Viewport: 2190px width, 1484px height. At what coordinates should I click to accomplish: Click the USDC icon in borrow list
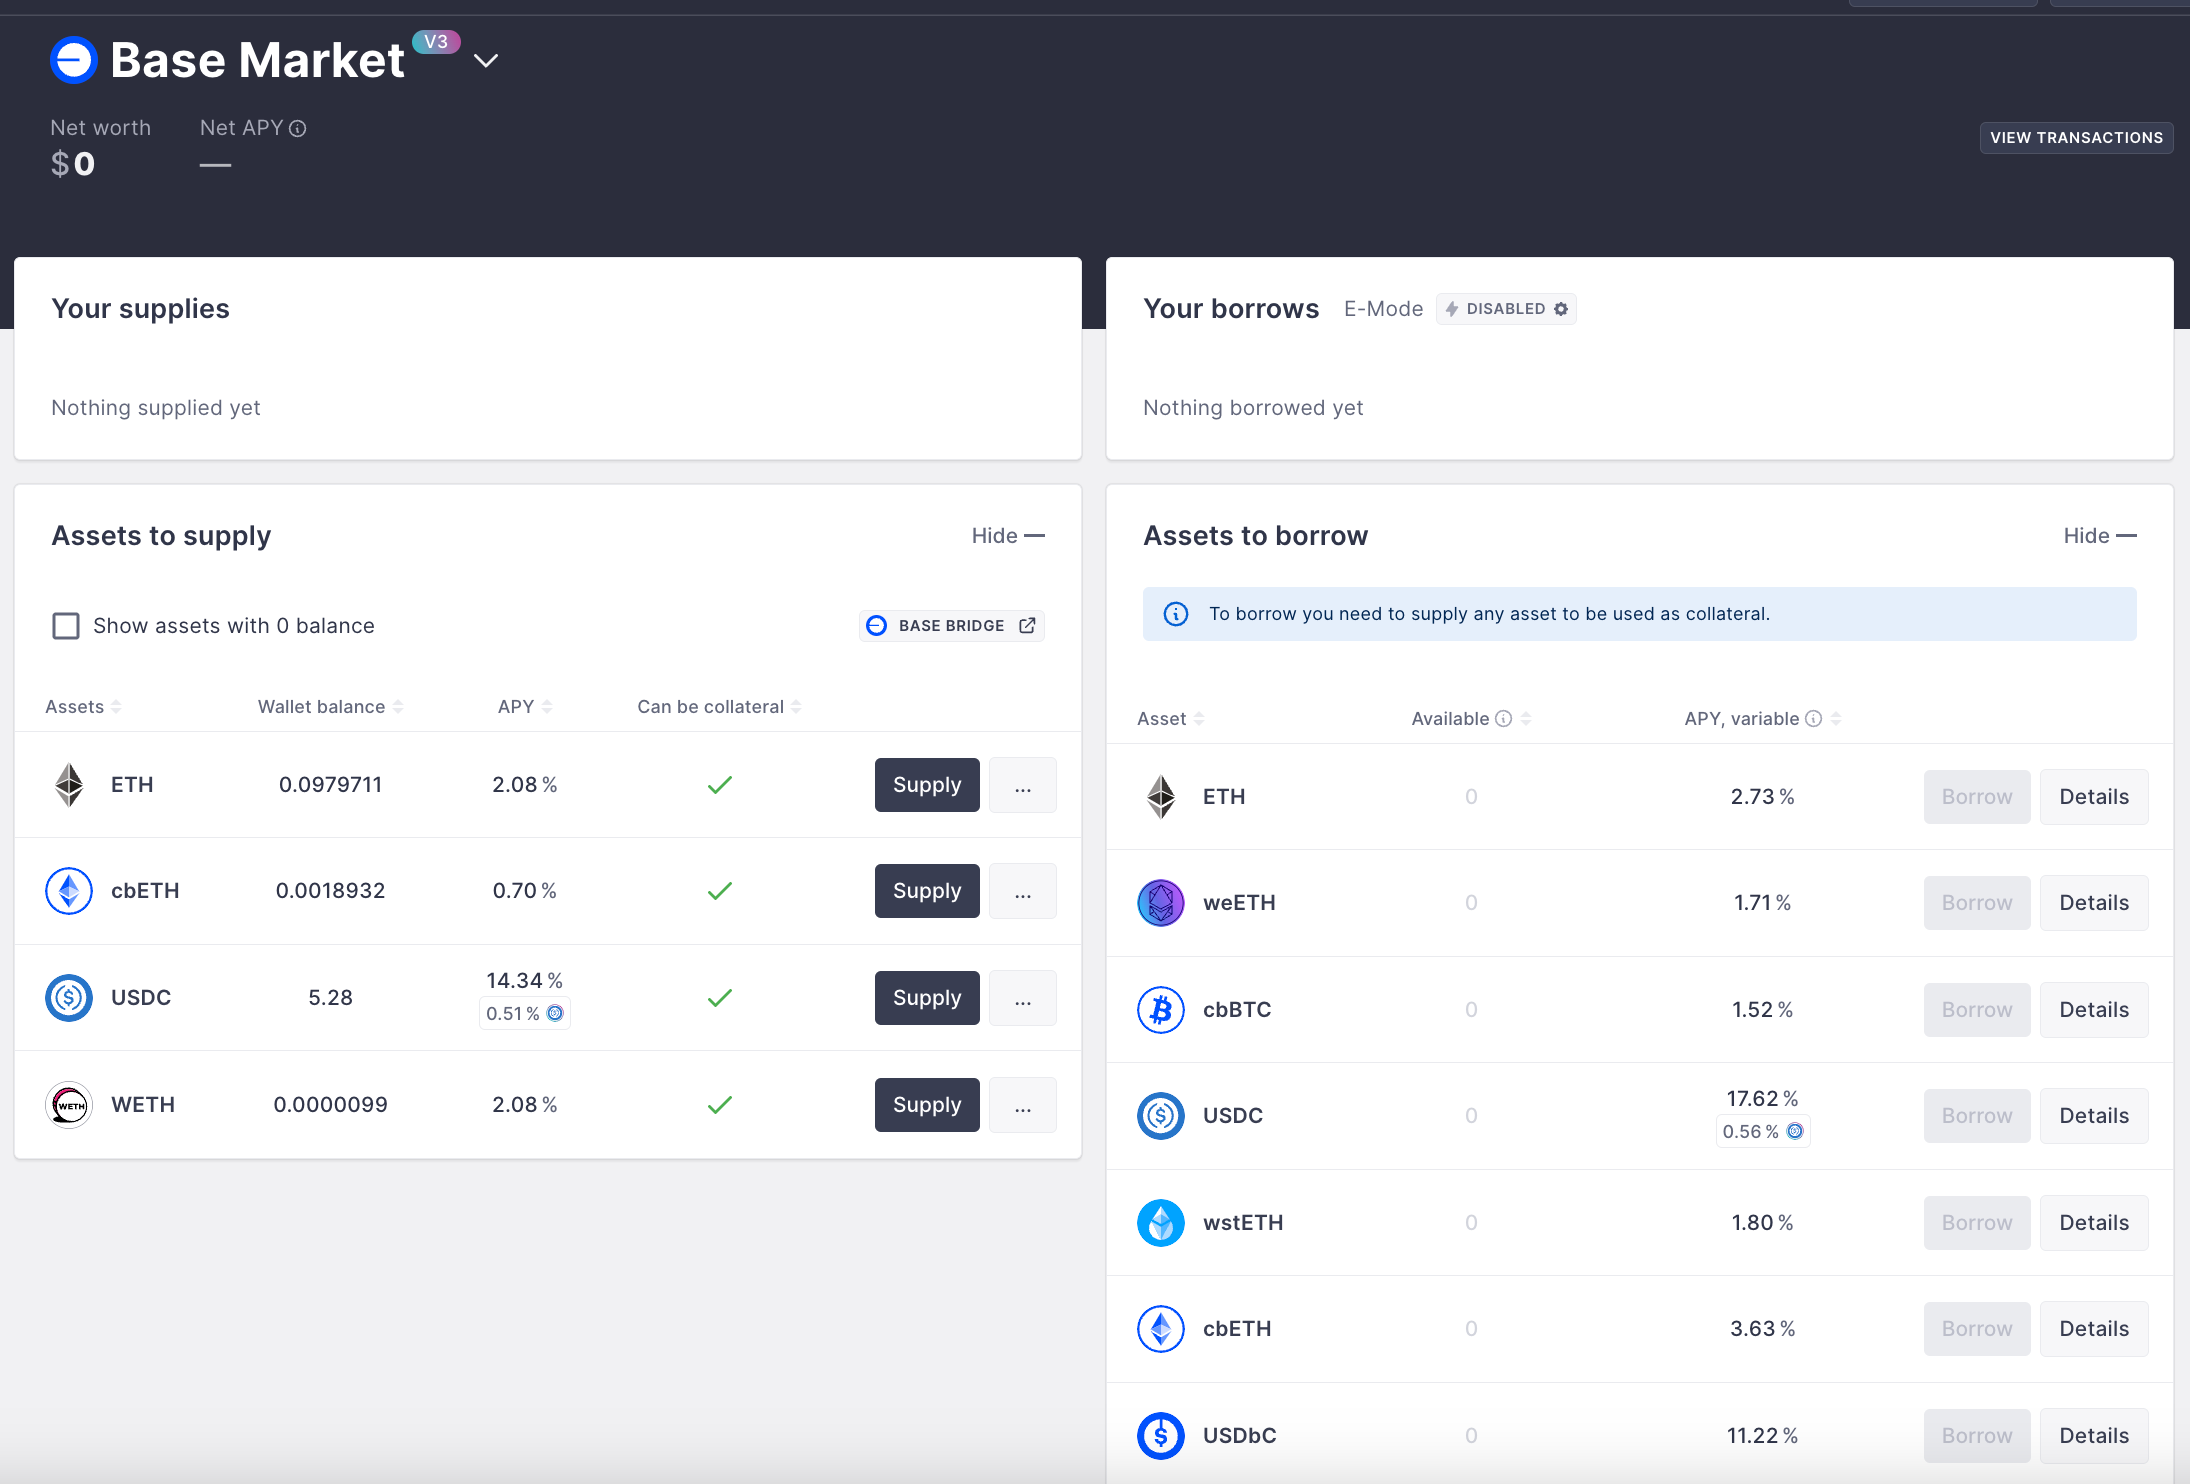coord(1161,1116)
